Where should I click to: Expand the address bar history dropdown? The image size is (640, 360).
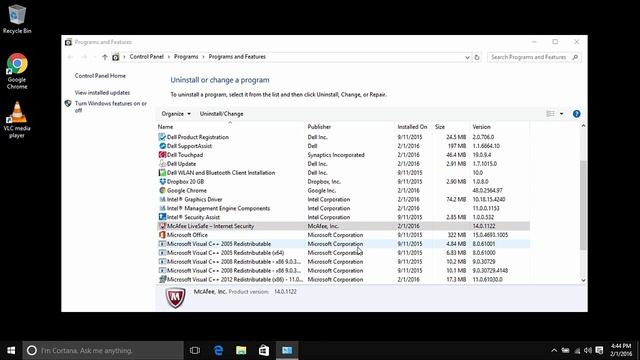point(467,58)
